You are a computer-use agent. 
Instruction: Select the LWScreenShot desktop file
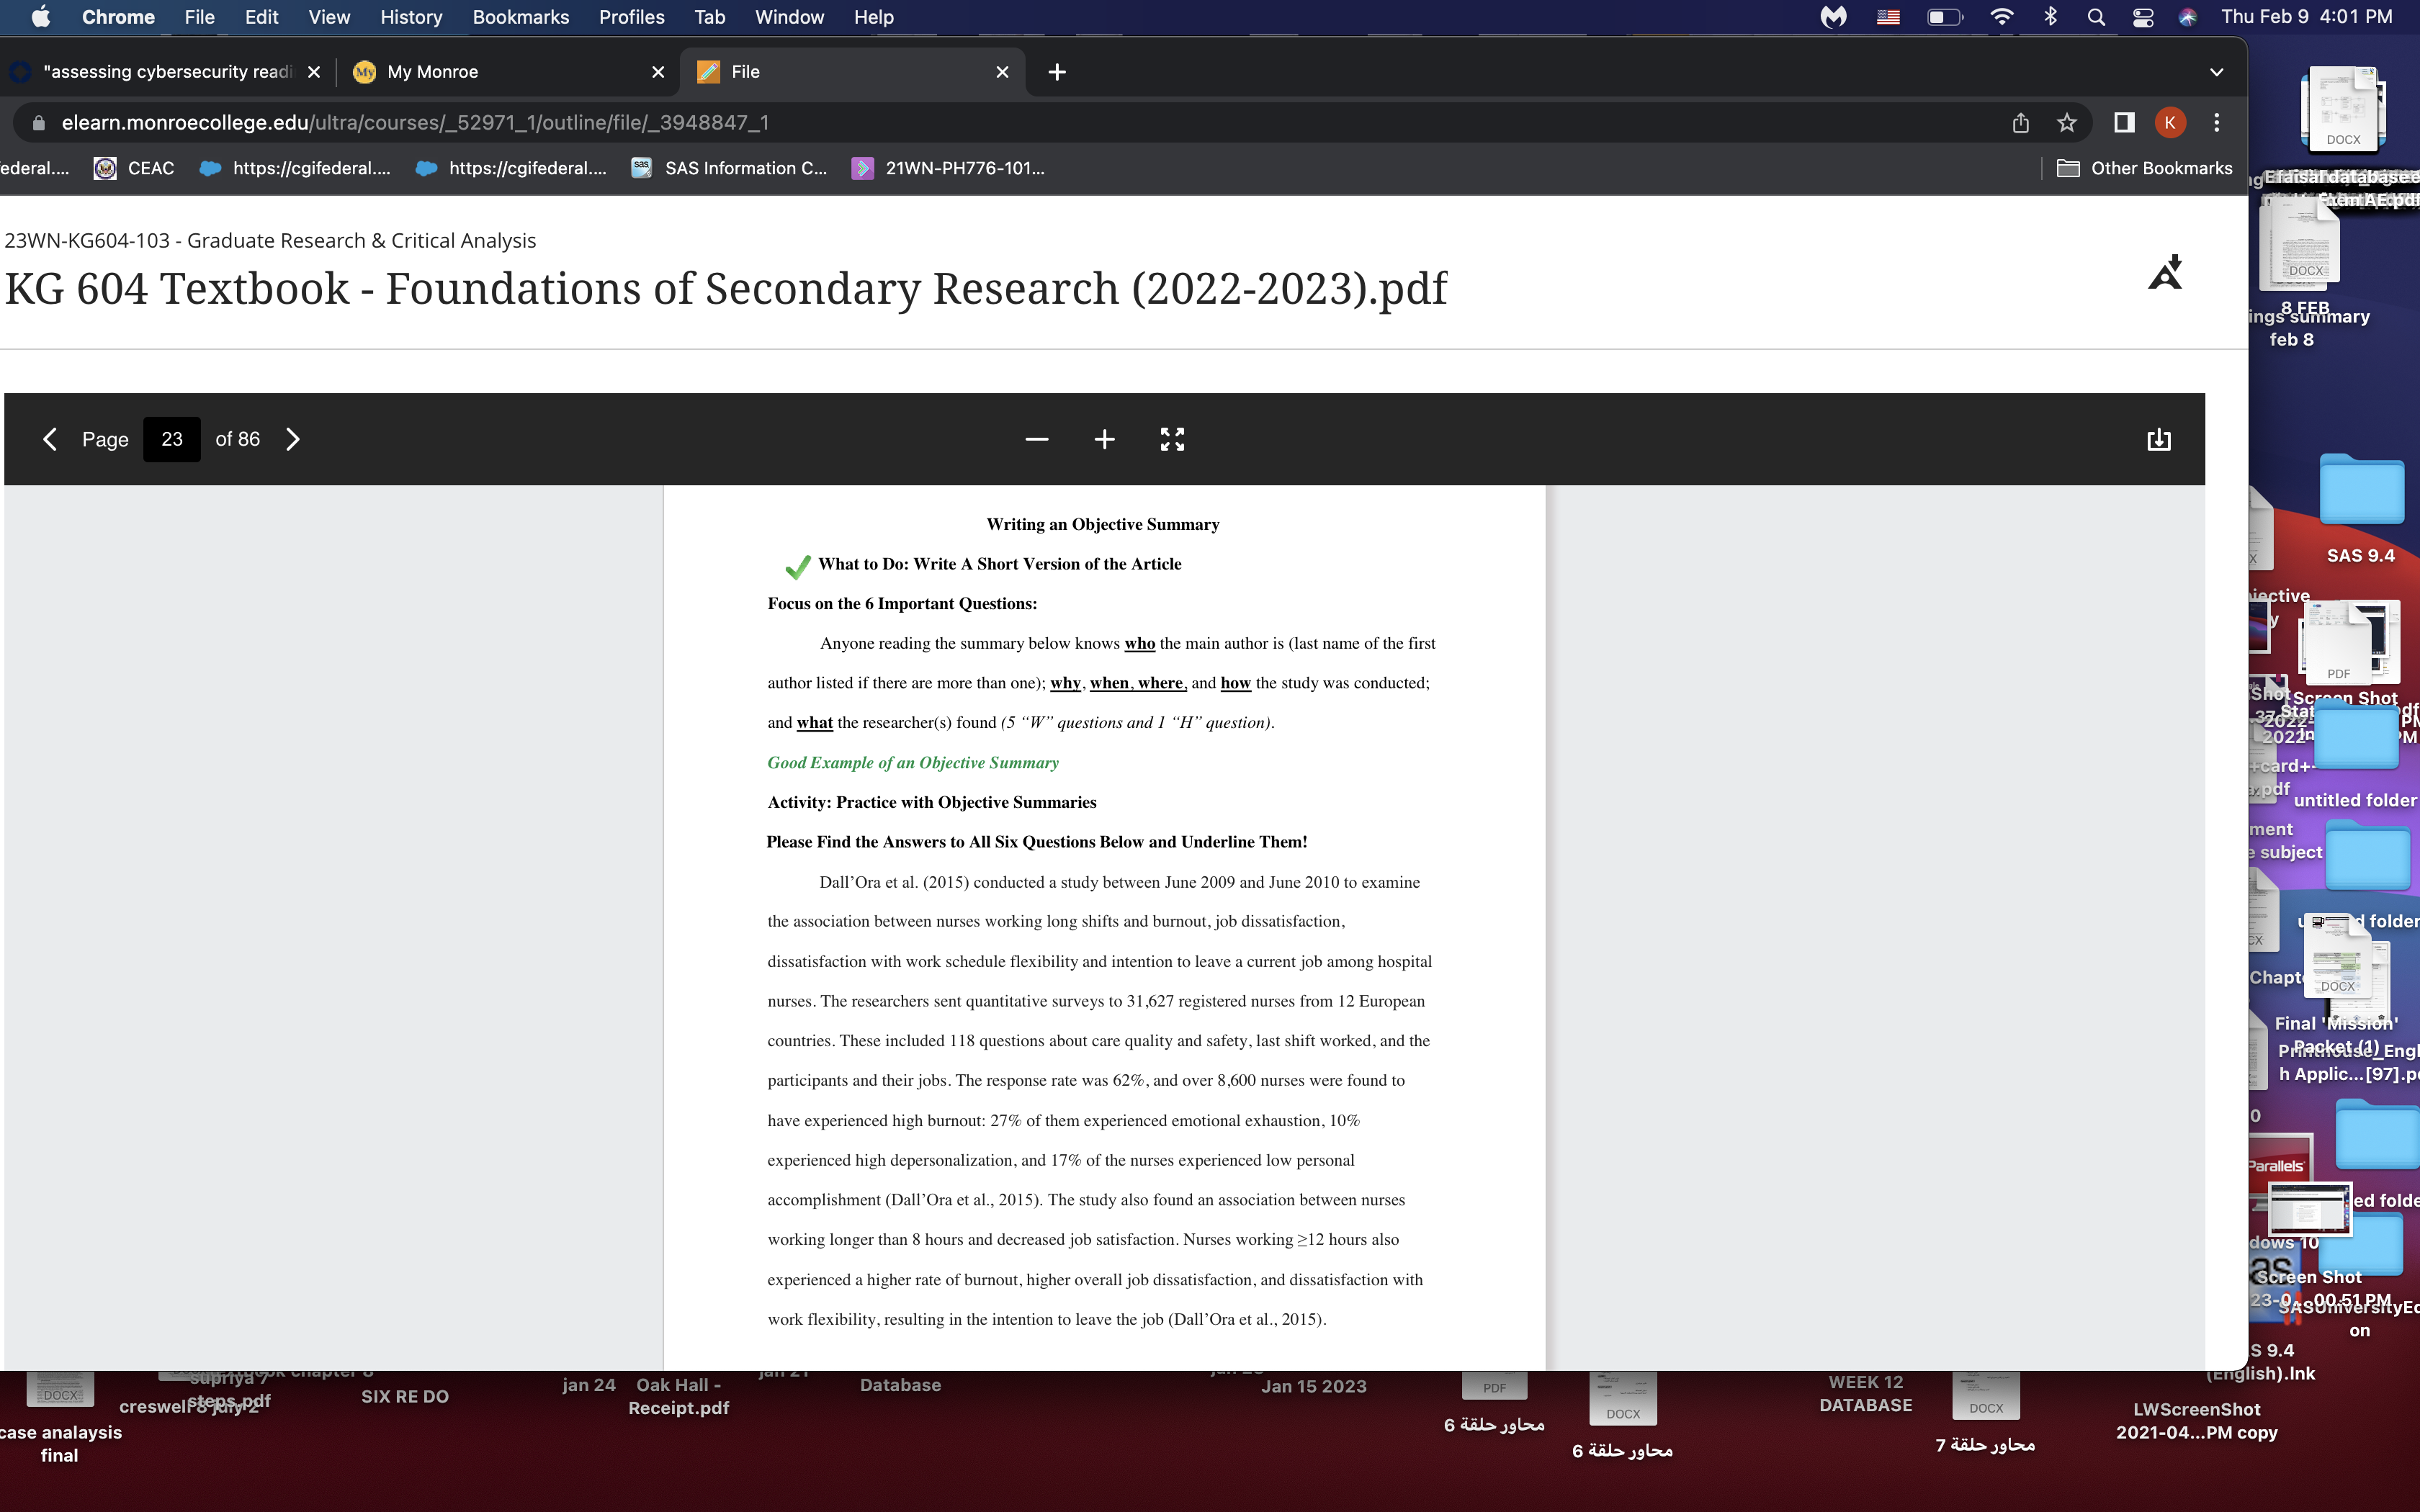2196,1421
